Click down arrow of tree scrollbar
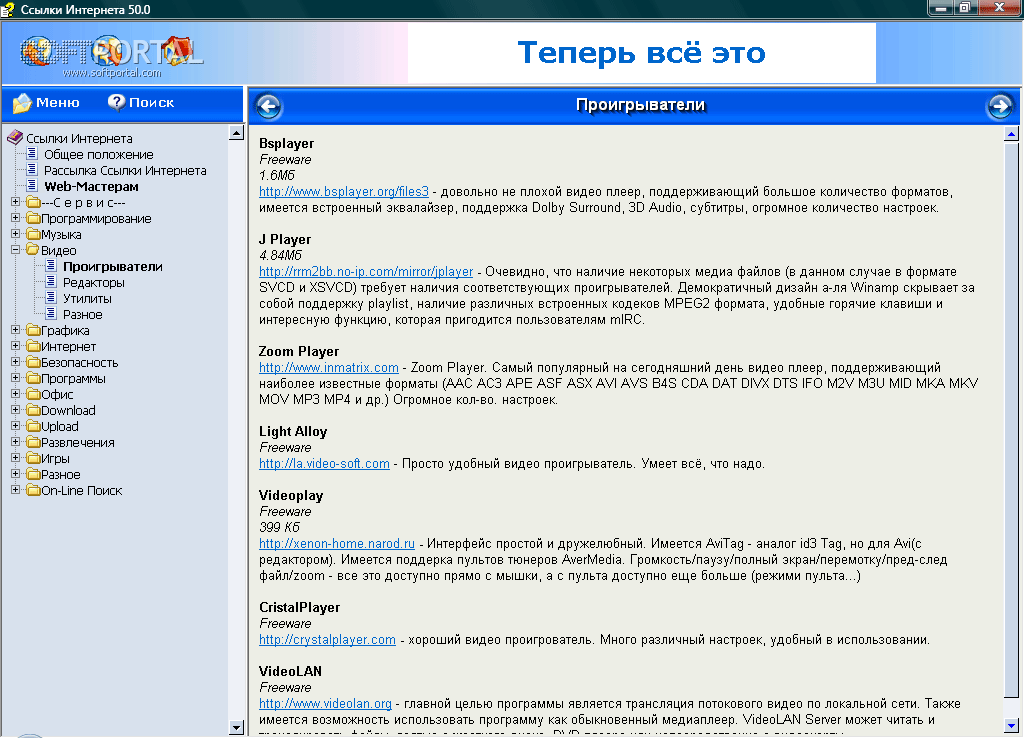 (236, 727)
